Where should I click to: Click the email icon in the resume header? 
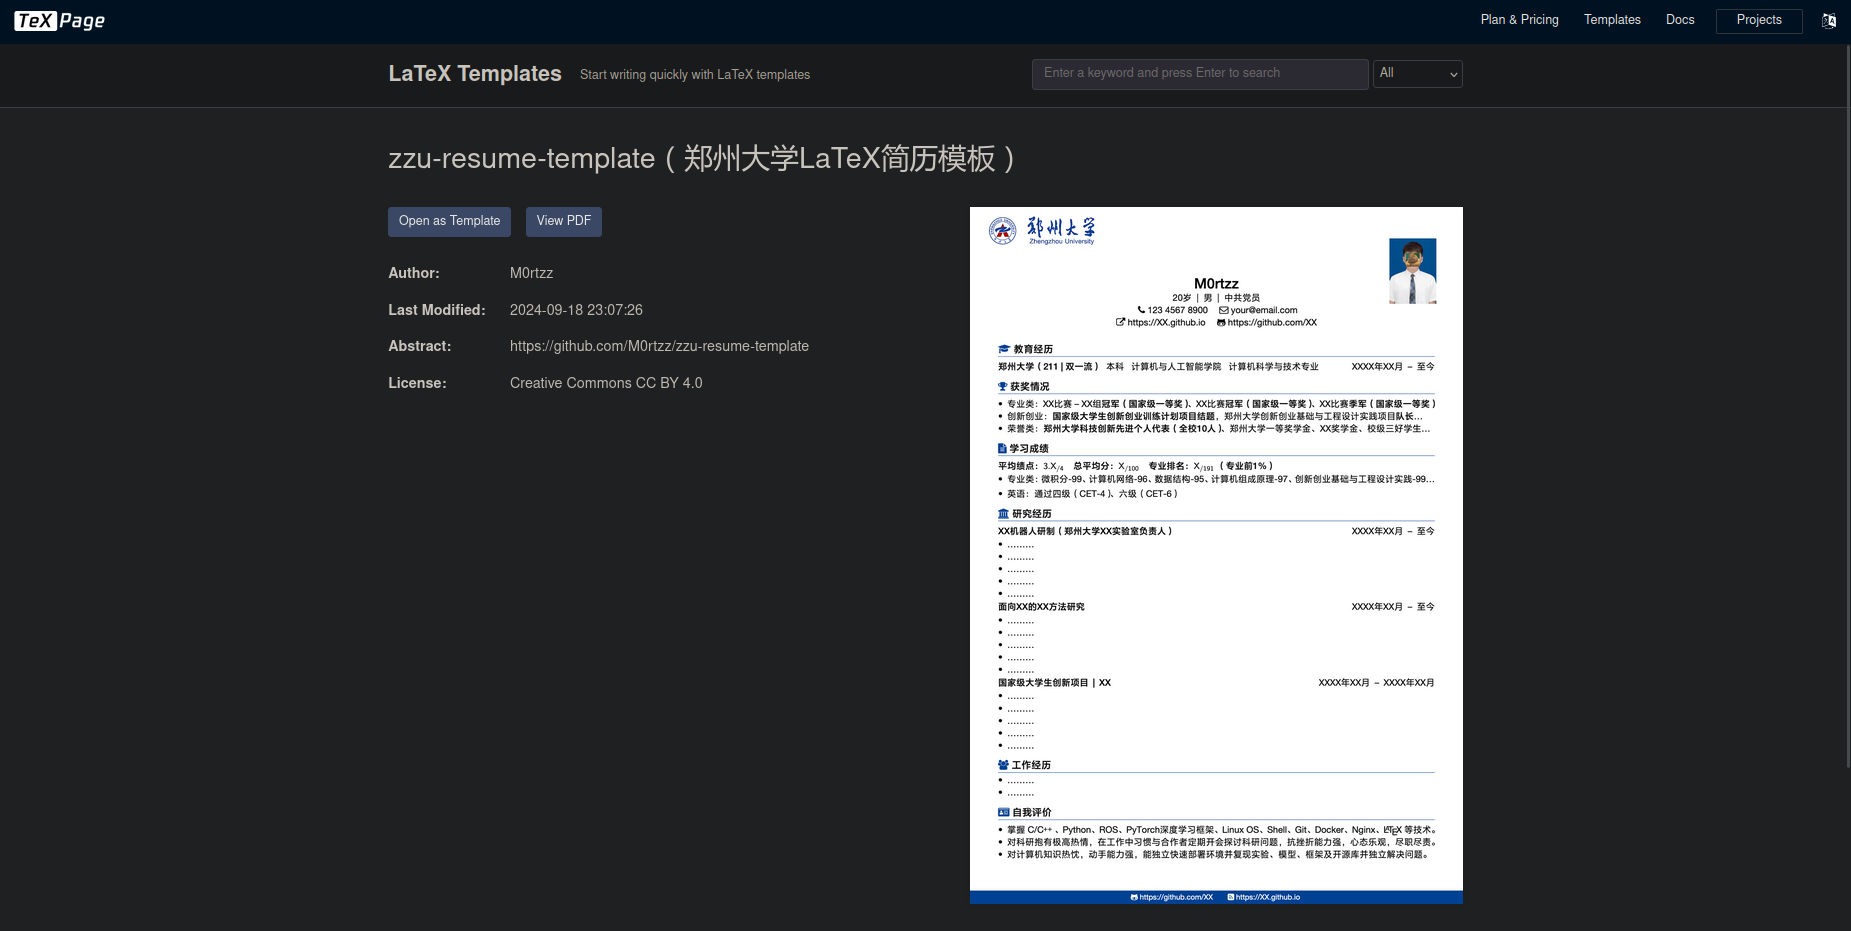pos(1223,310)
